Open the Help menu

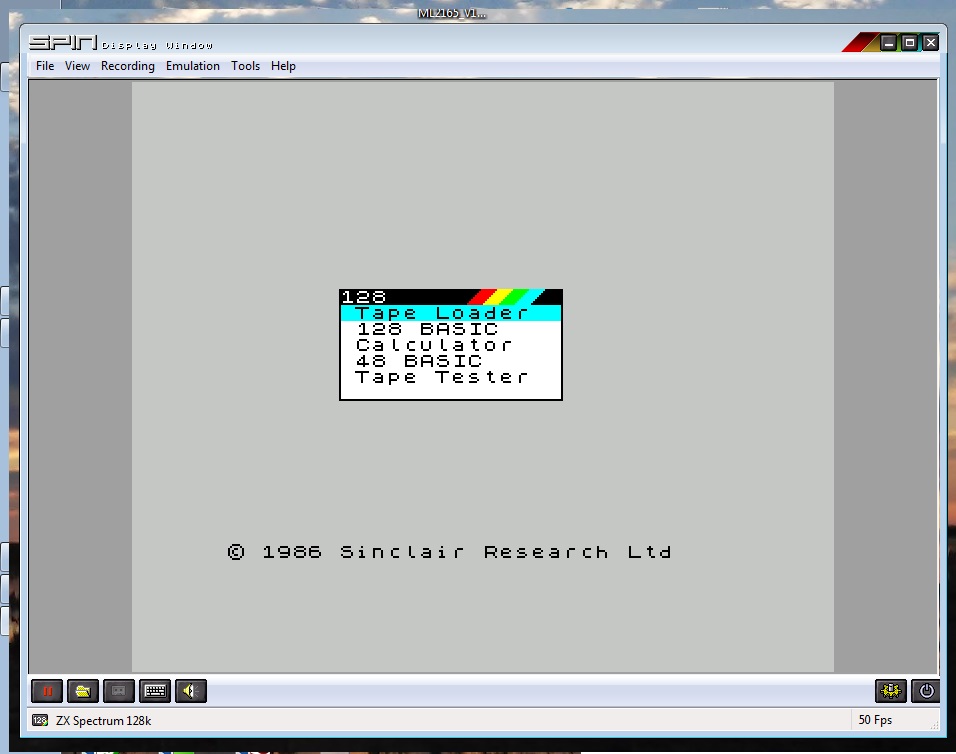(x=284, y=66)
